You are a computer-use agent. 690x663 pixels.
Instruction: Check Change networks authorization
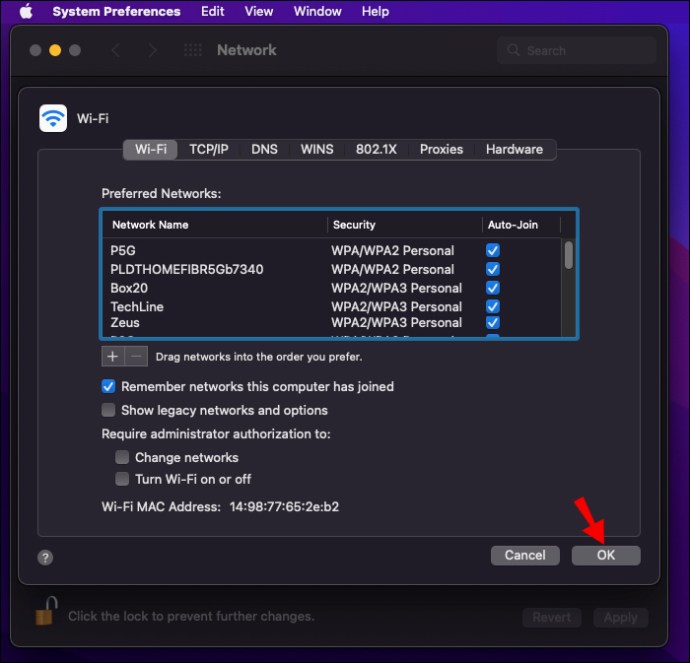coord(122,457)
